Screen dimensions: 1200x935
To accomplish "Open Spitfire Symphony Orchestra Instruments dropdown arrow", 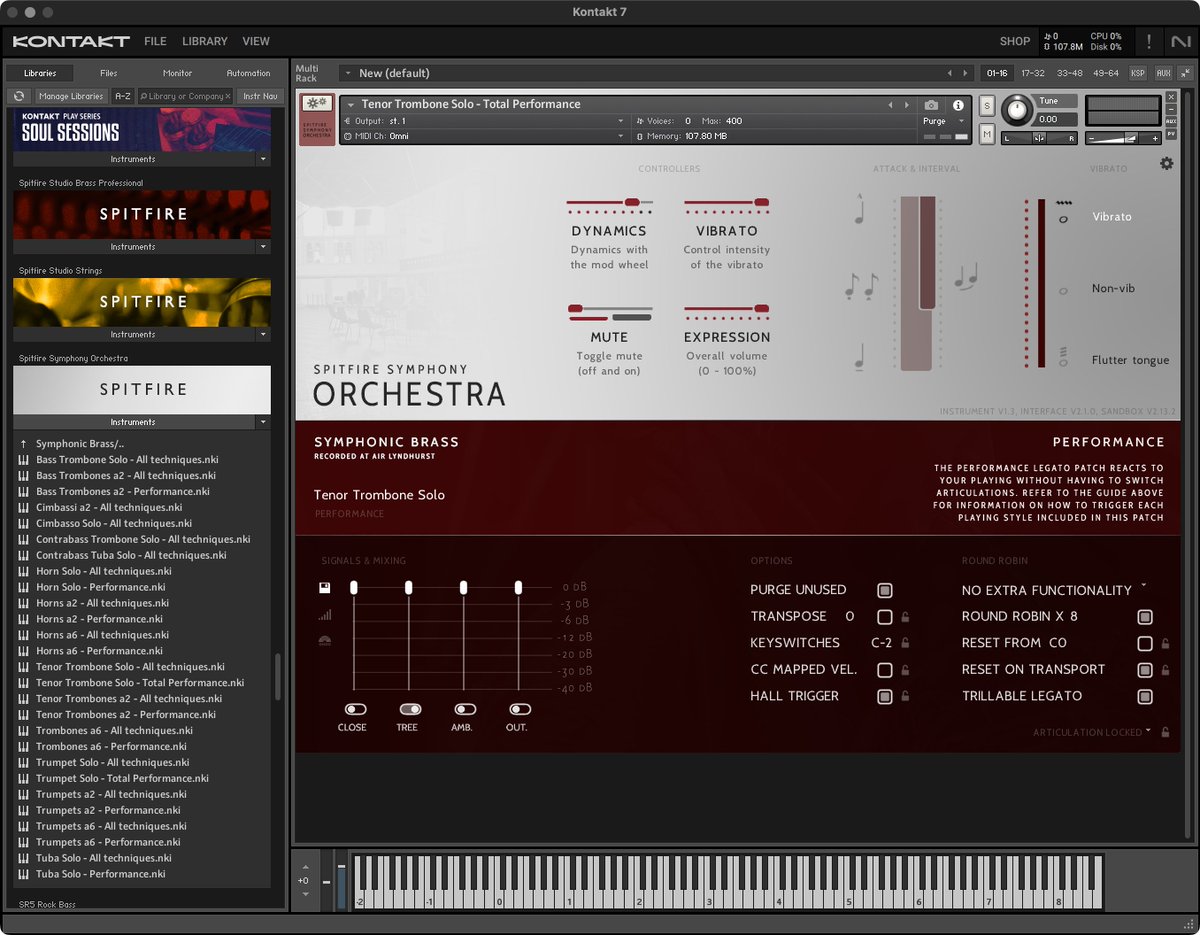I will coord(263,422).
